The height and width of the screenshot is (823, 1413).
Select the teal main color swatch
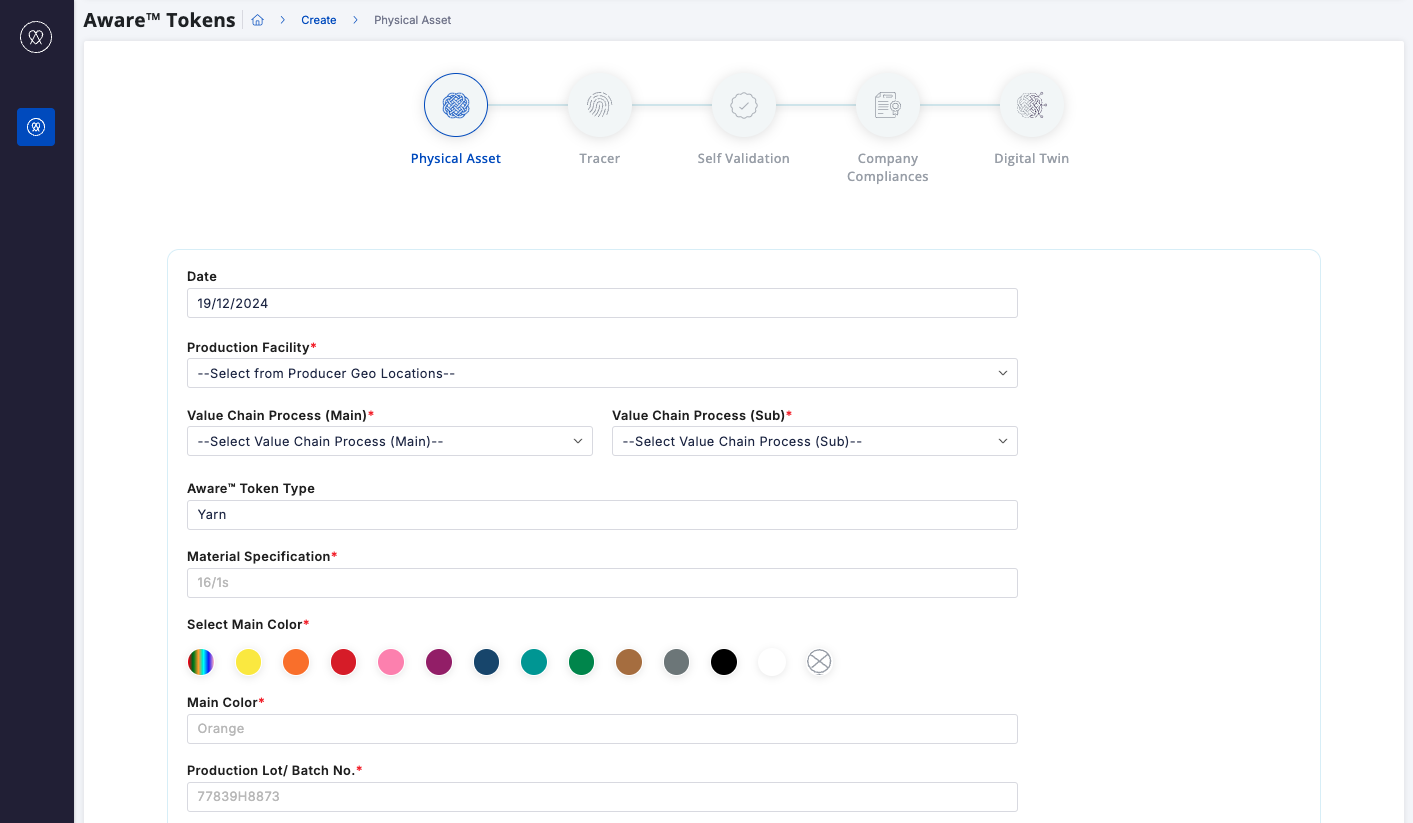pyautogui.click(x=534, y=662)
